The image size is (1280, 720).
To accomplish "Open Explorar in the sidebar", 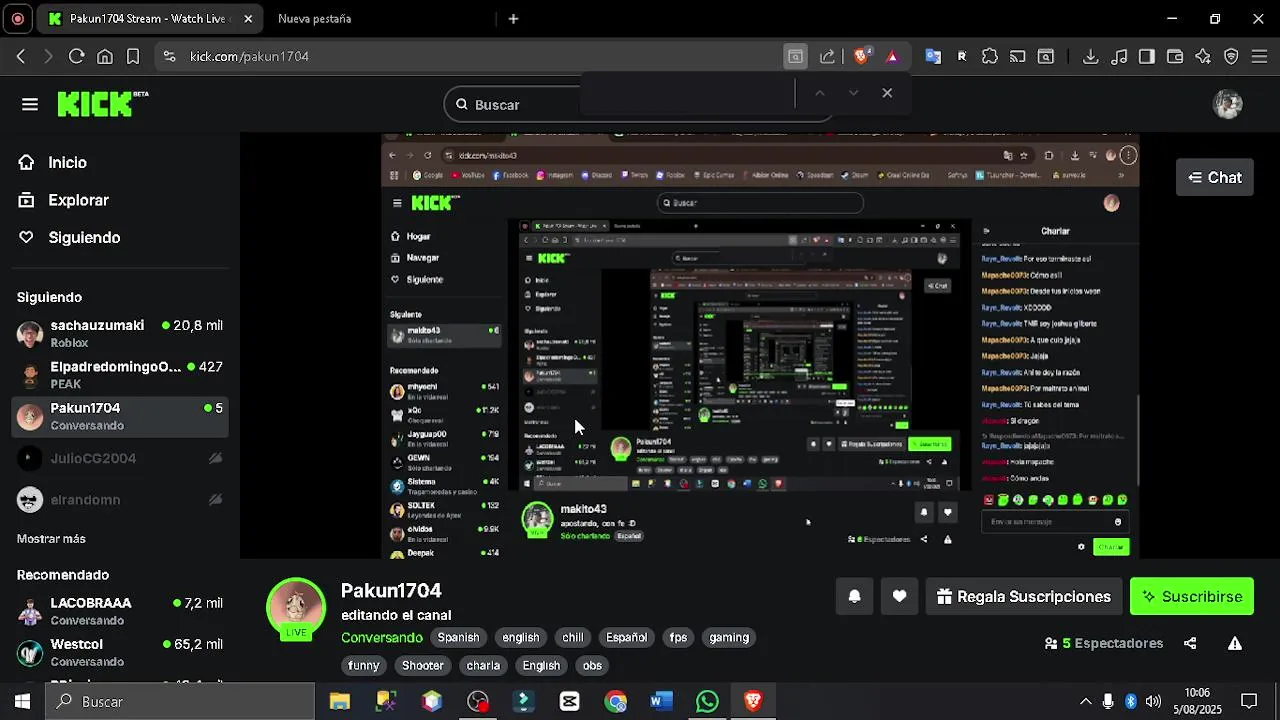I will 78,200.
